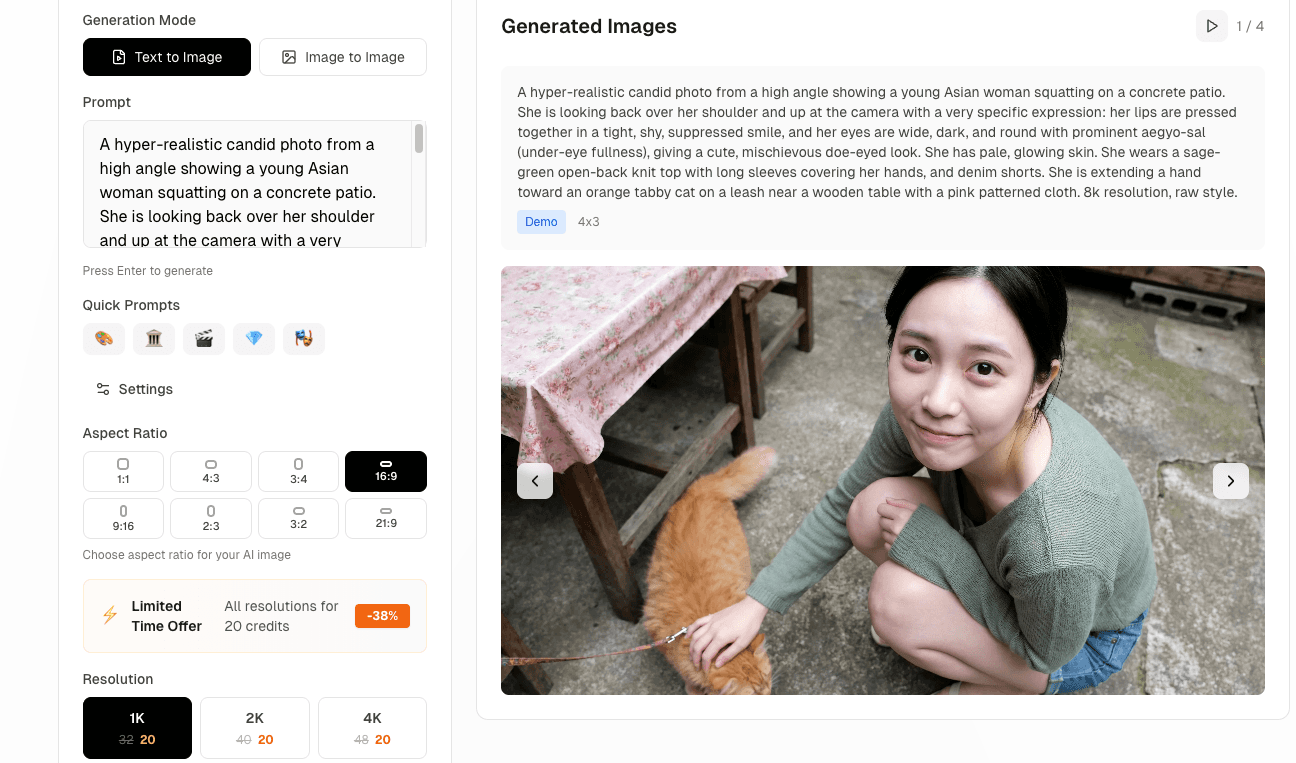Click the next image arrow
1296x763 pixels.
[1231, 481]
